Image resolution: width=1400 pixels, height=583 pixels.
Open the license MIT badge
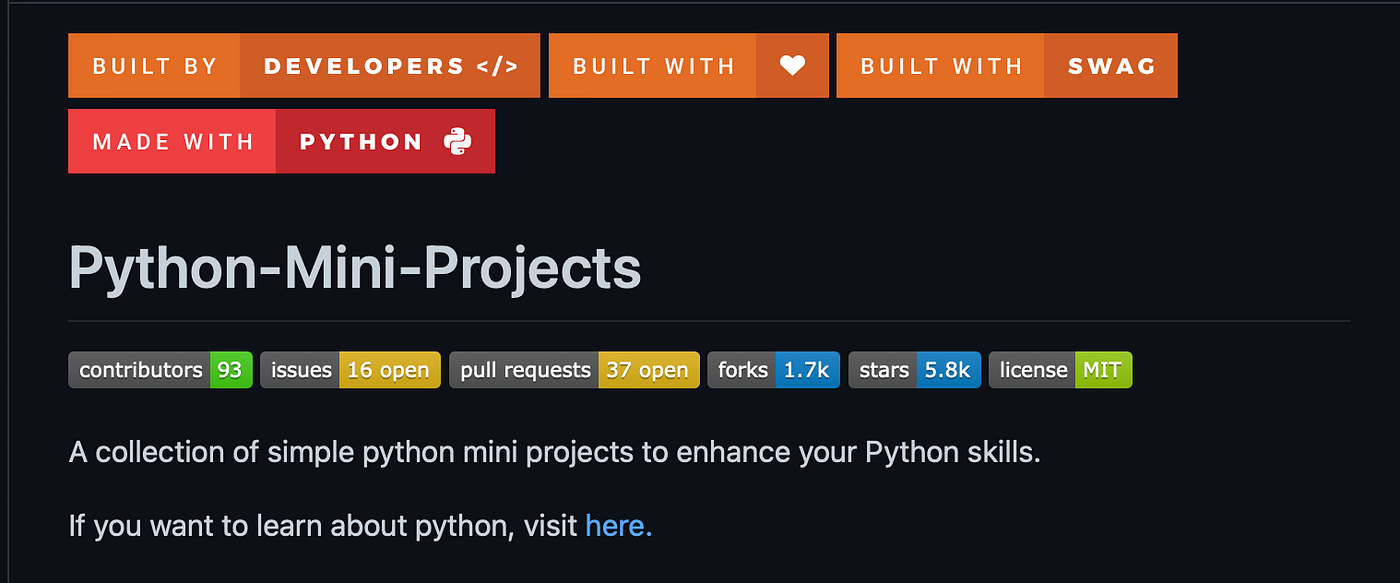coord(1060,370)
